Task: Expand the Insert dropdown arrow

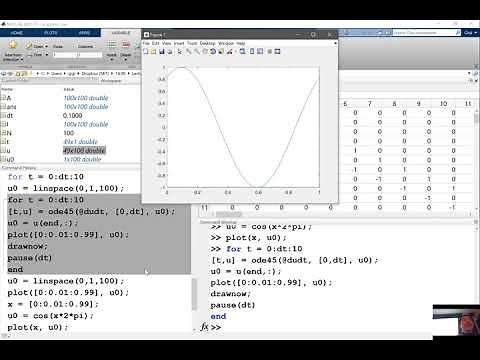Action: point(112,60)
